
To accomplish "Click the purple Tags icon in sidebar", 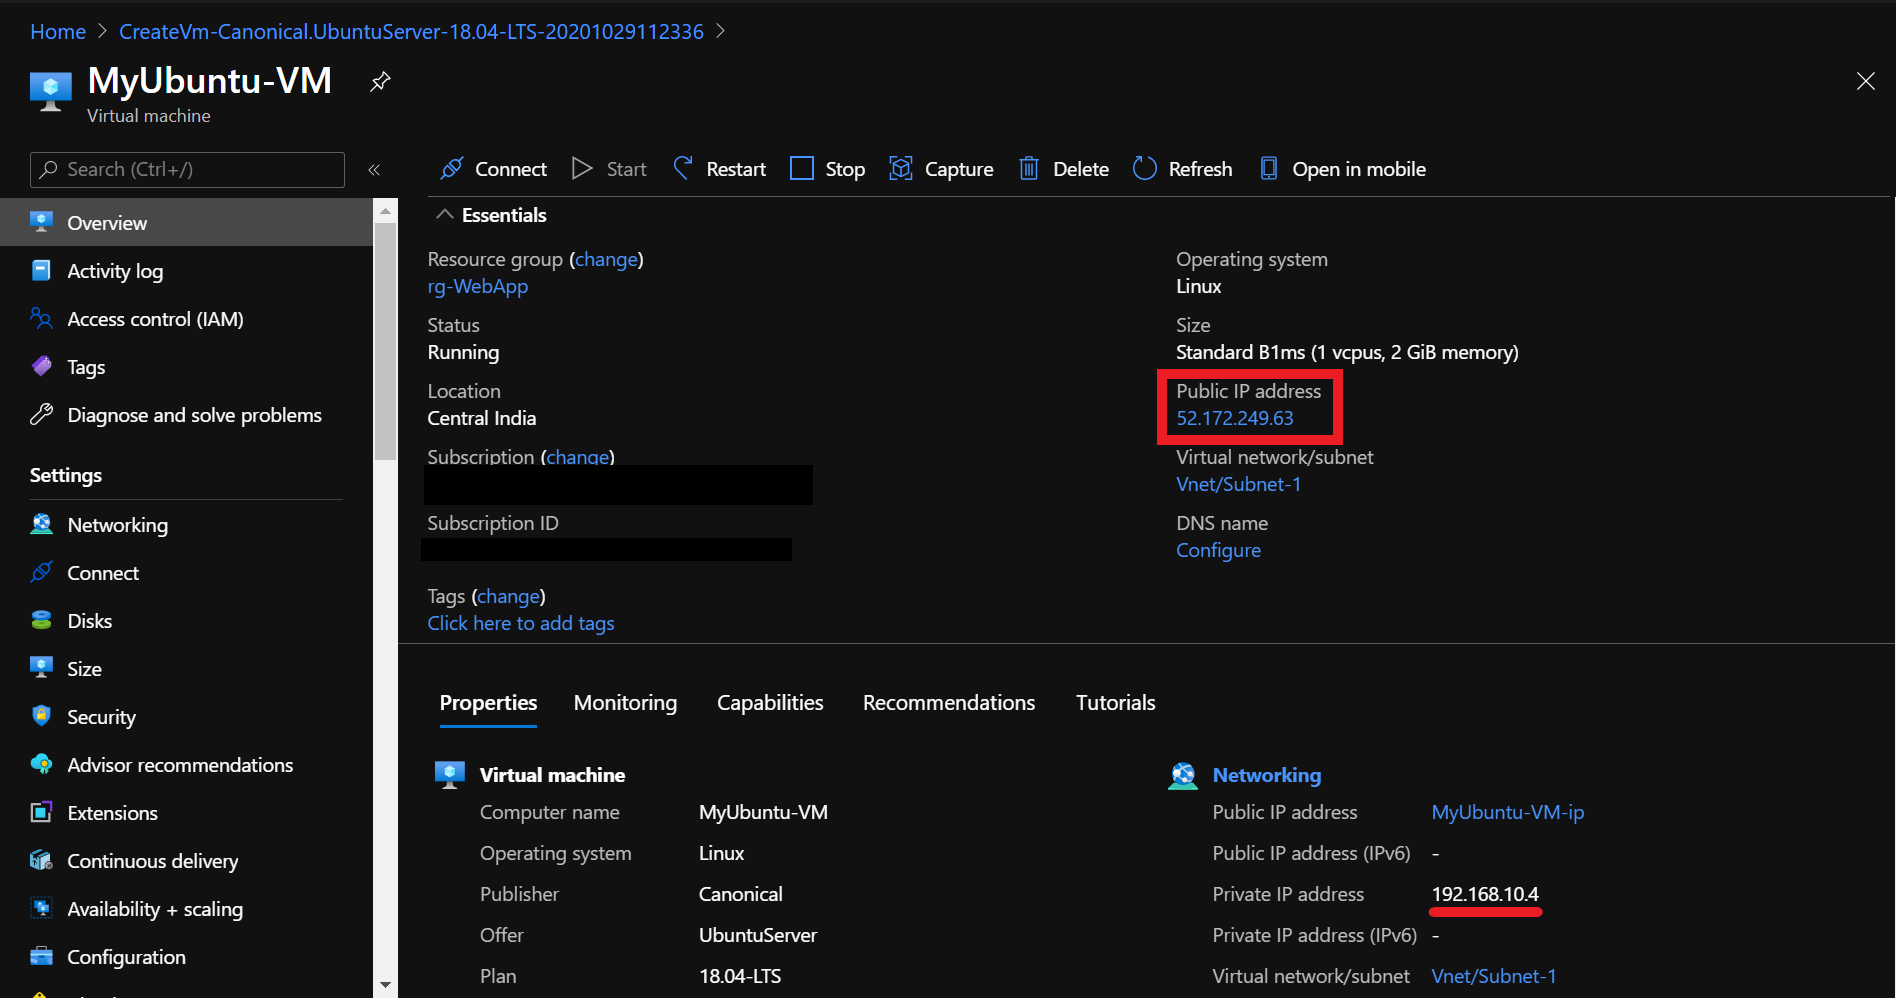I will [41, 366].
